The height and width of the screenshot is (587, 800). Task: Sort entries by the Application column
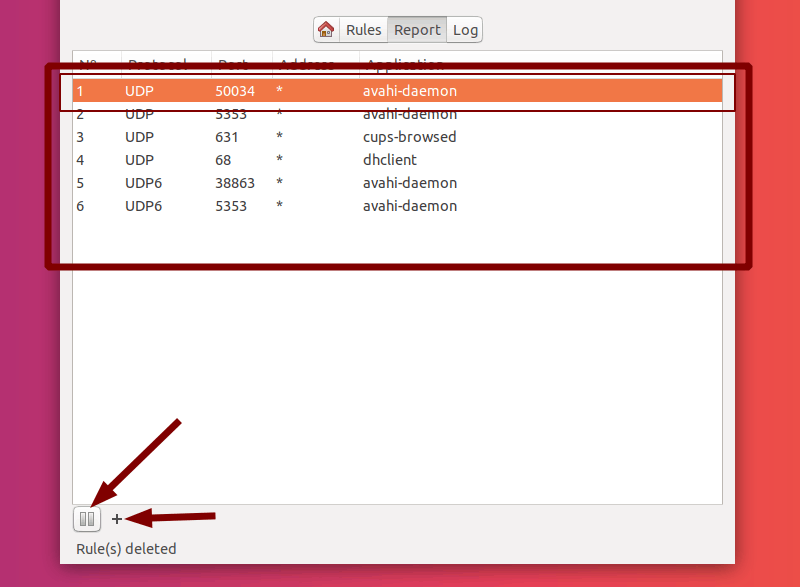click(404, 63)
